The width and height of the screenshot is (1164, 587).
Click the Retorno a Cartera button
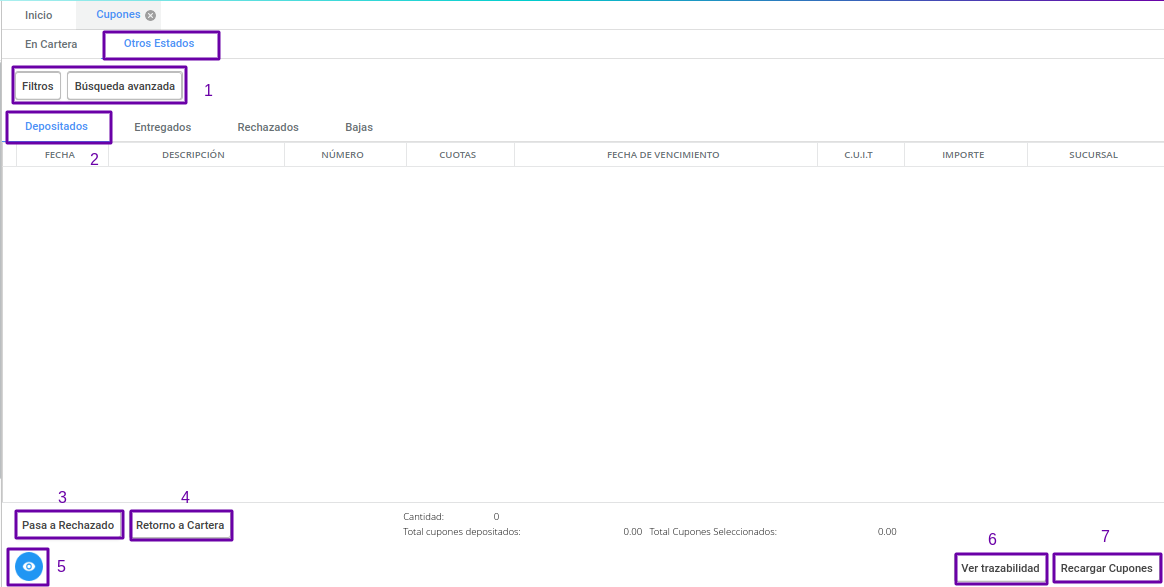[x=180, y=525]
